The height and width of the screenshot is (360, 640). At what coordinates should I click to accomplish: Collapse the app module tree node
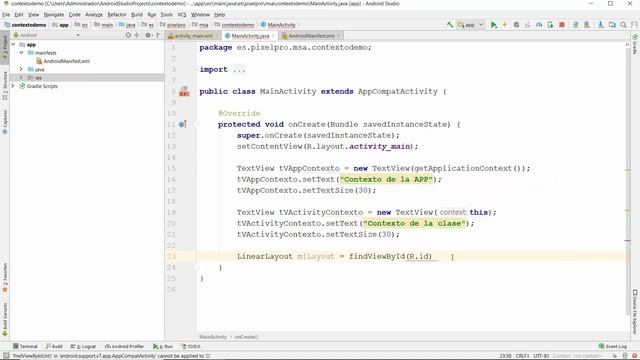(13, 44)
